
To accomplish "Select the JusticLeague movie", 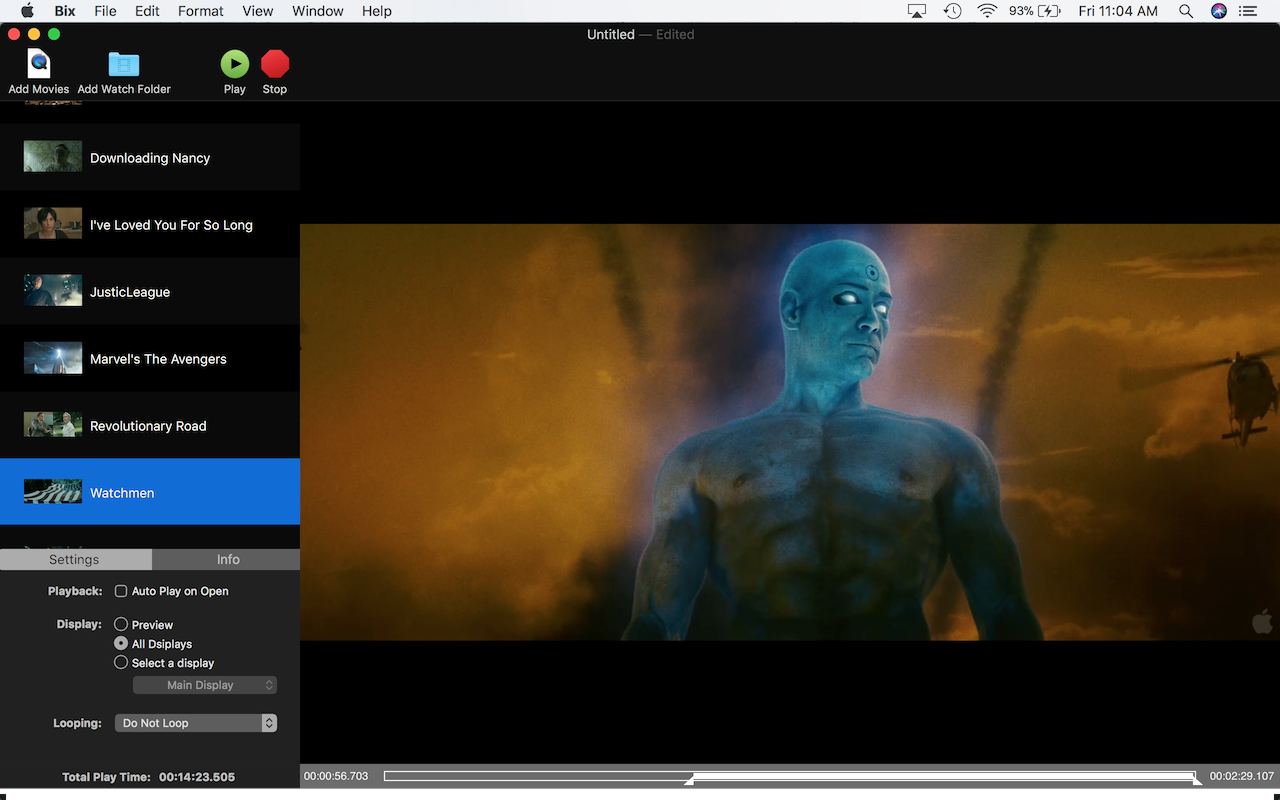I will pyautogui.click(x=150, y=291).
